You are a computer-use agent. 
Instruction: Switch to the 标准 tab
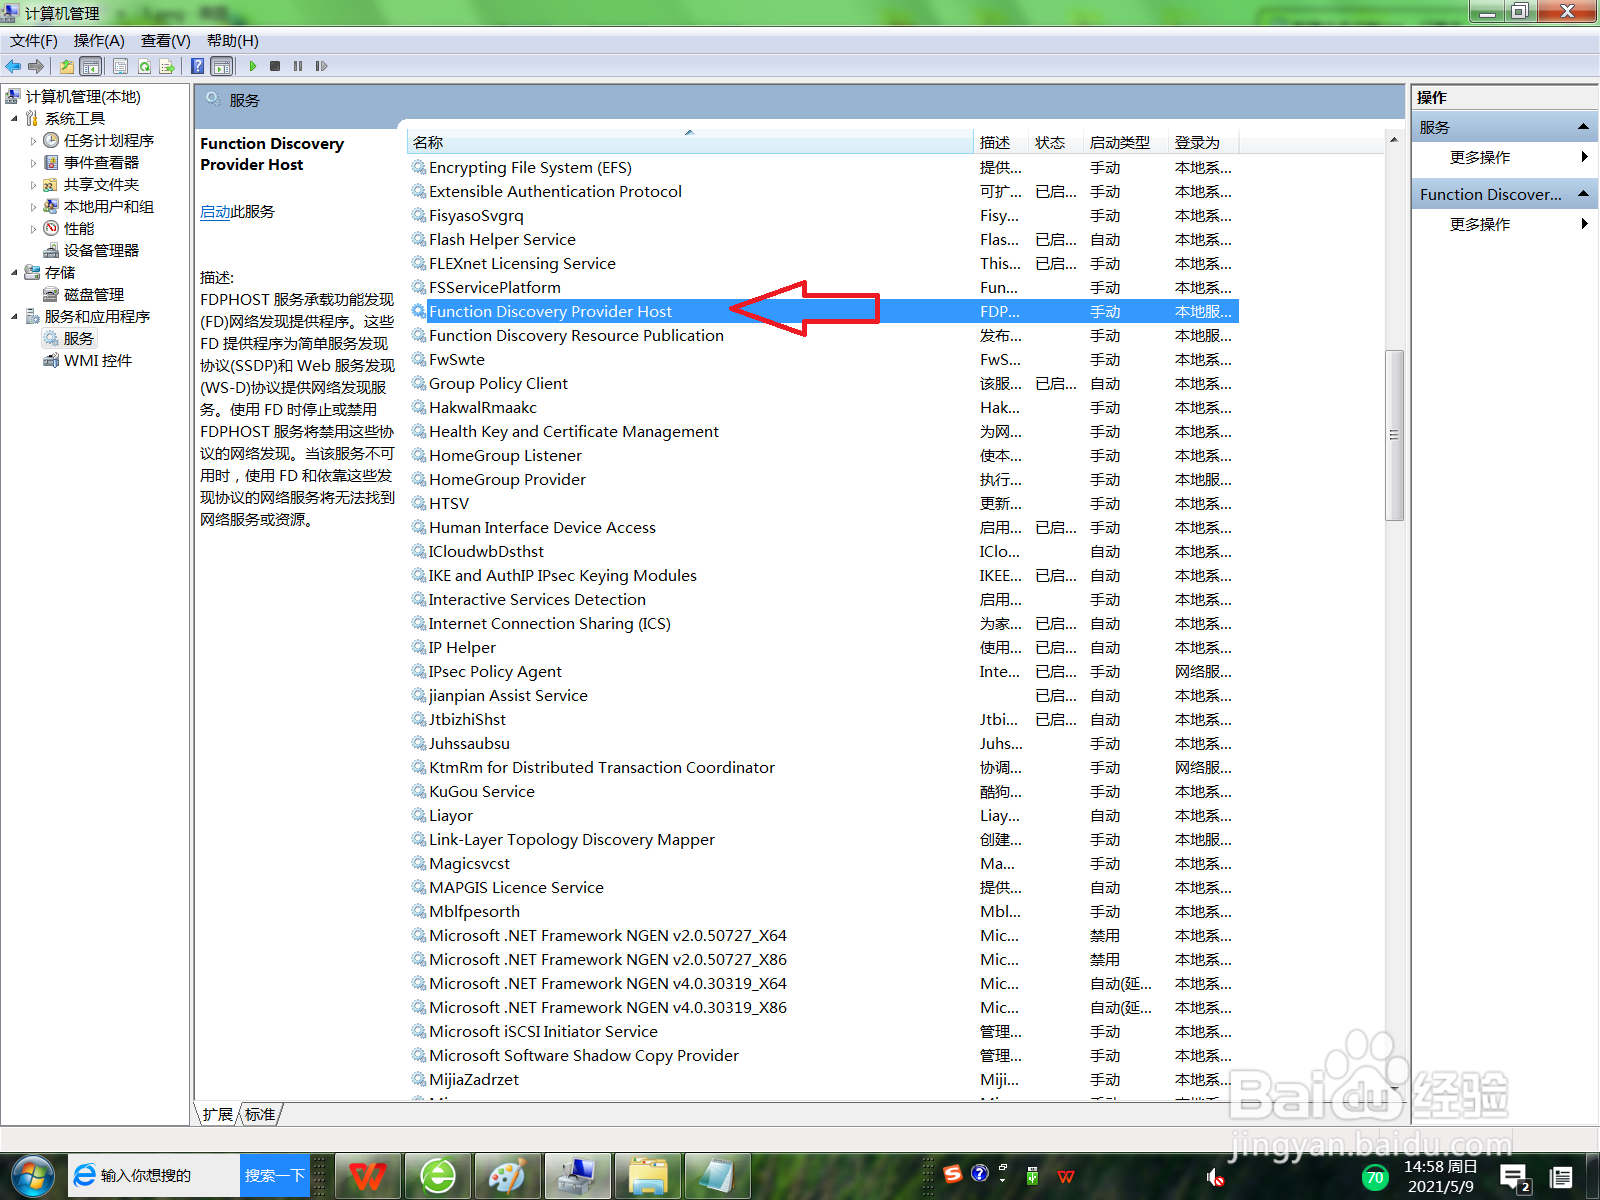[x=260, y=1114]
